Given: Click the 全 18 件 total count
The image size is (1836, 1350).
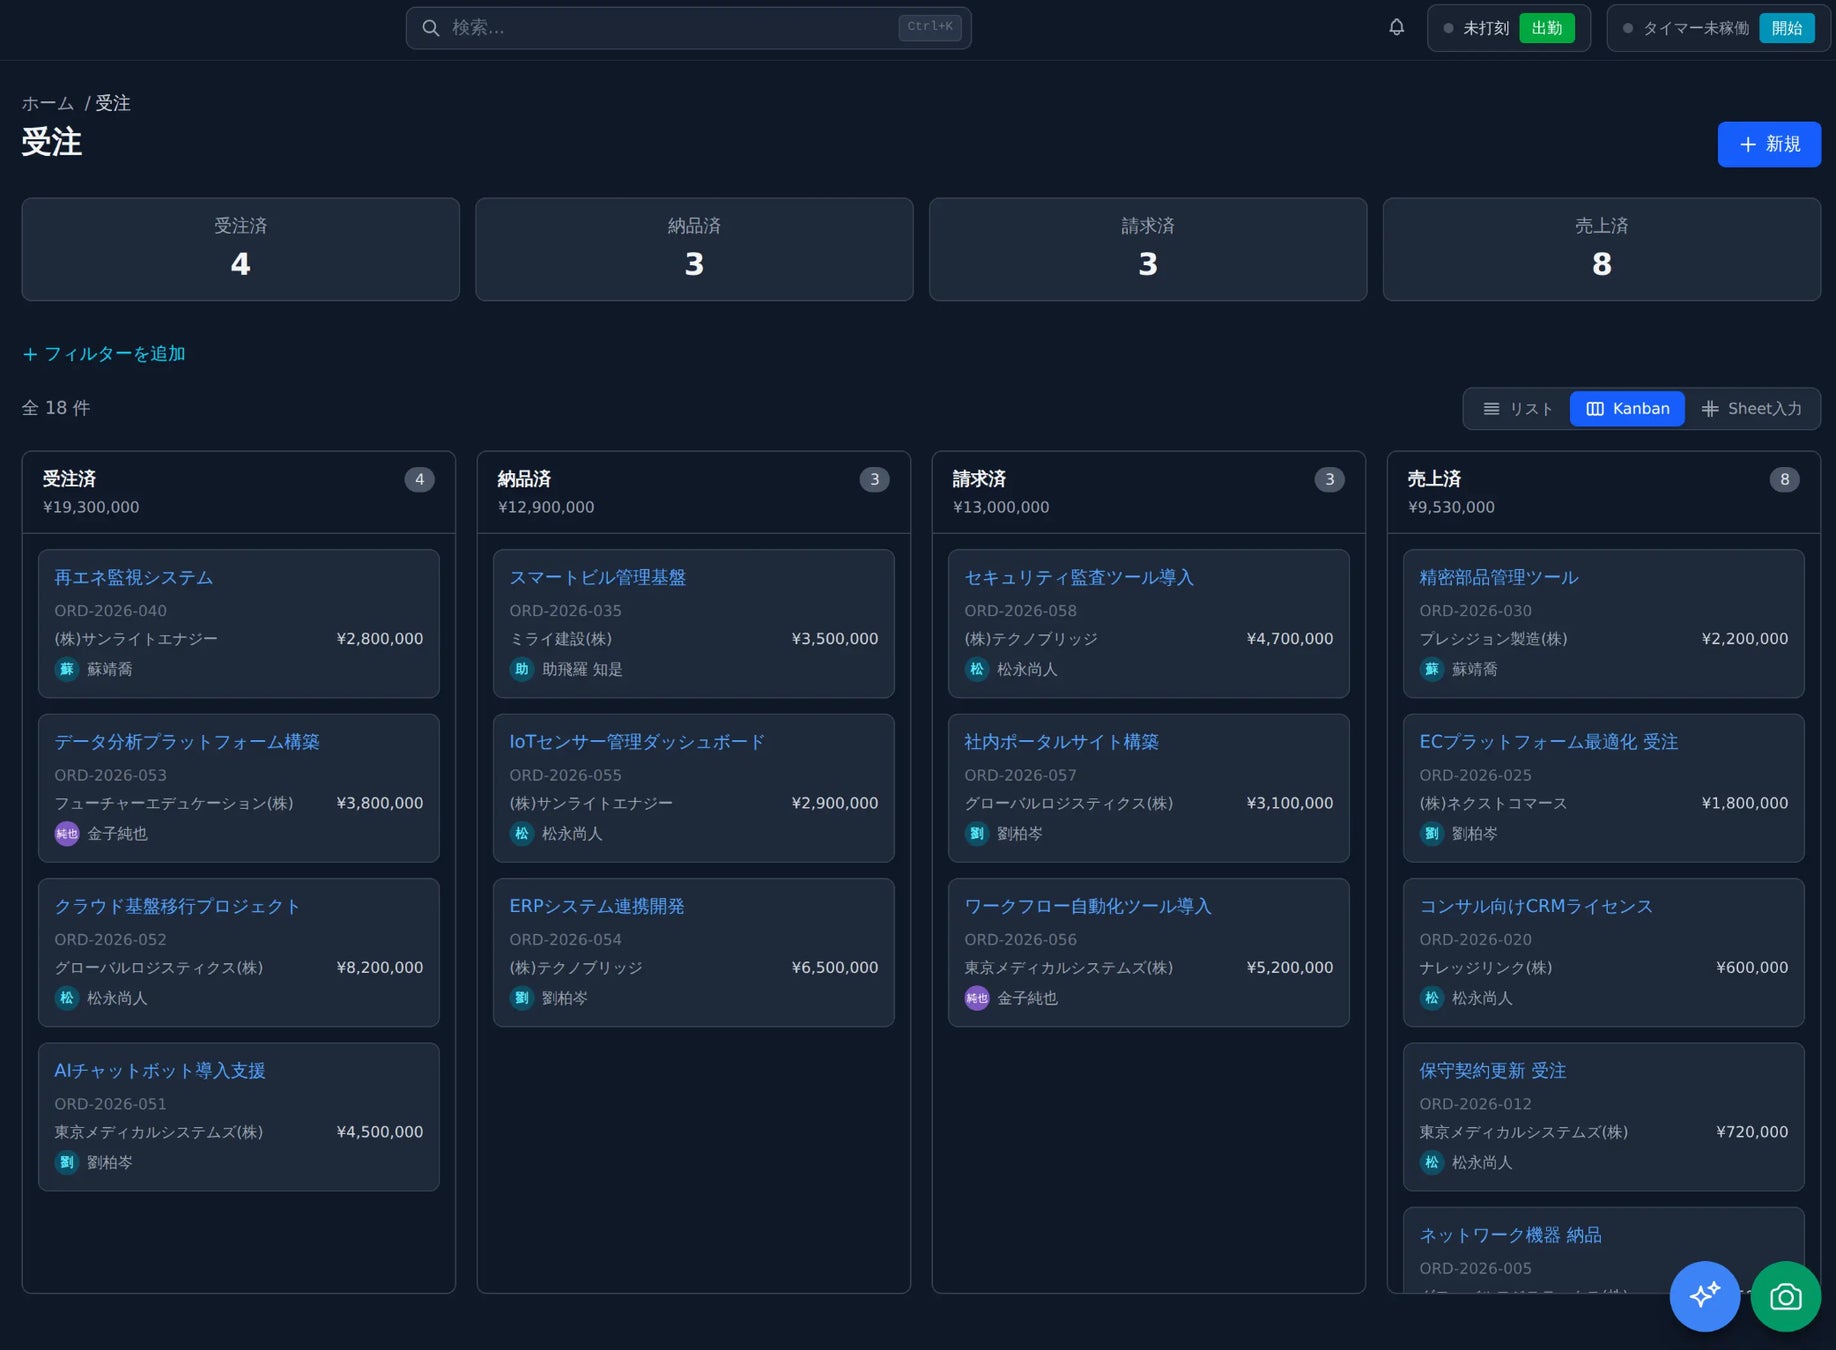Looking at the screenshot, I should click(x=56, y=408).
